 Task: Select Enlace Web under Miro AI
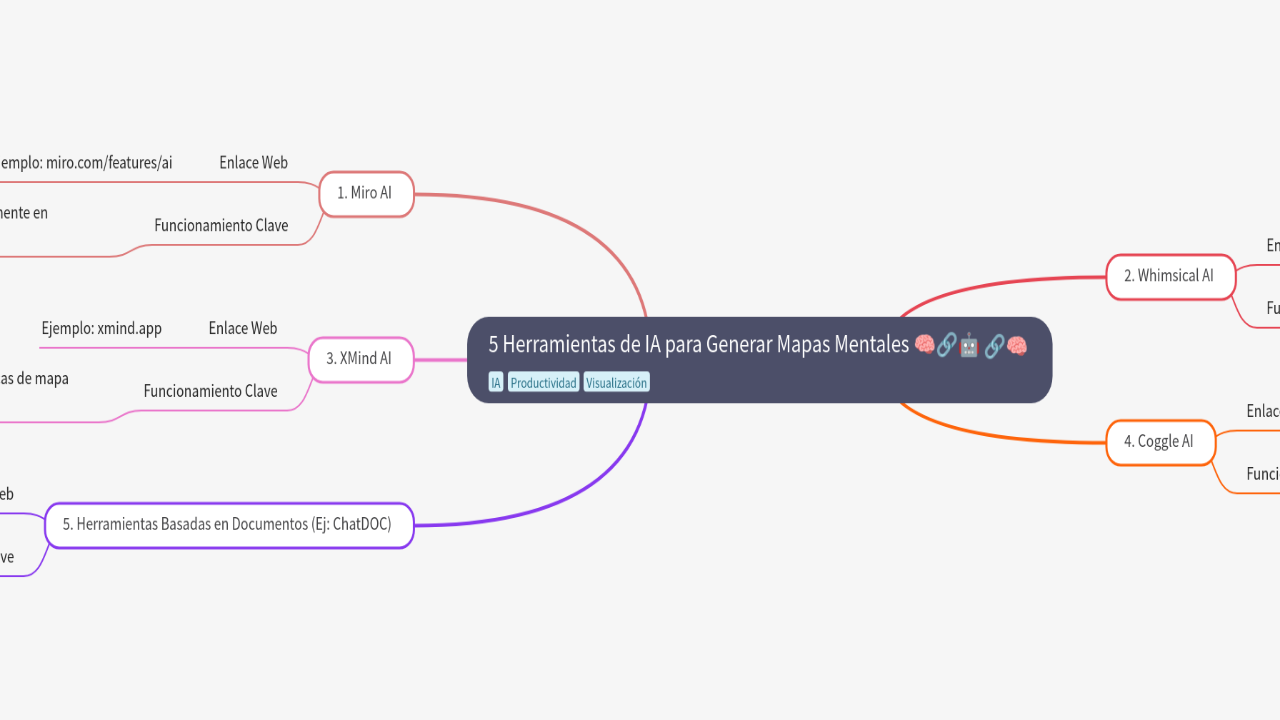coord(253,163)
